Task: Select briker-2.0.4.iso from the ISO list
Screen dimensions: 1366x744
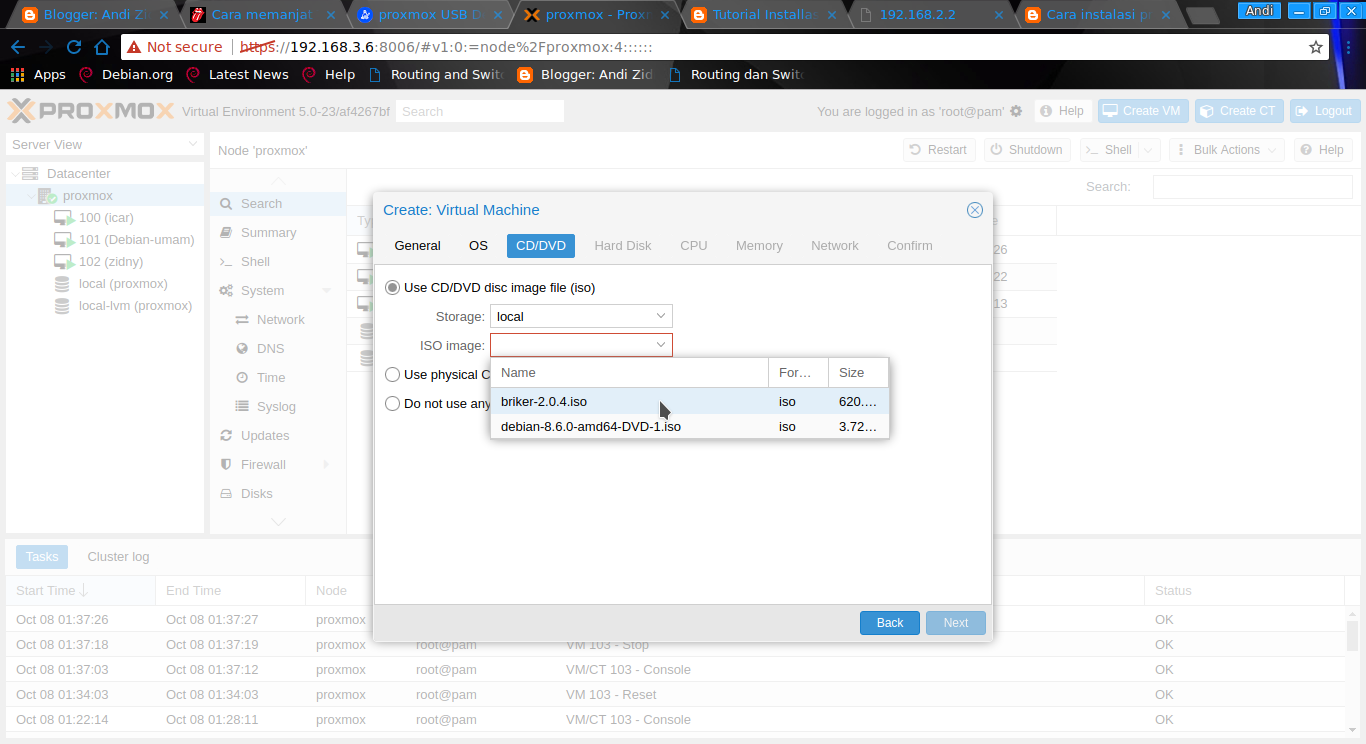Action: pos(544,401)
